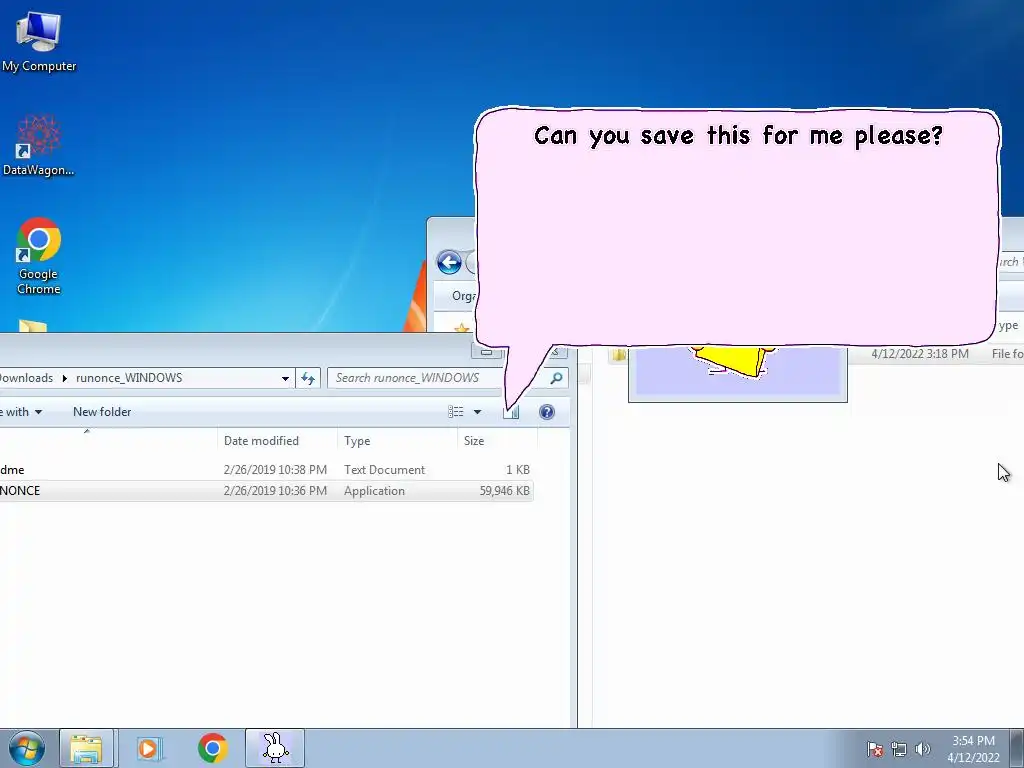Click the 2/26/2019 10:38 PM date cell
The image size is (1024, 768).
275,470
